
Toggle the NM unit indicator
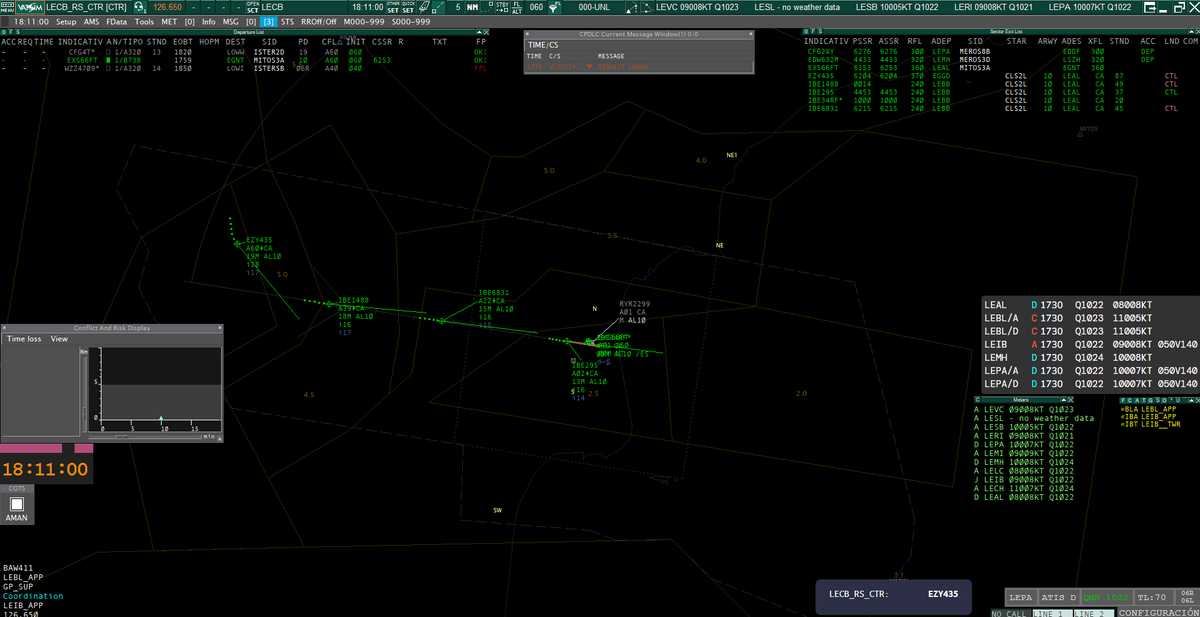(x=472, y=7)
